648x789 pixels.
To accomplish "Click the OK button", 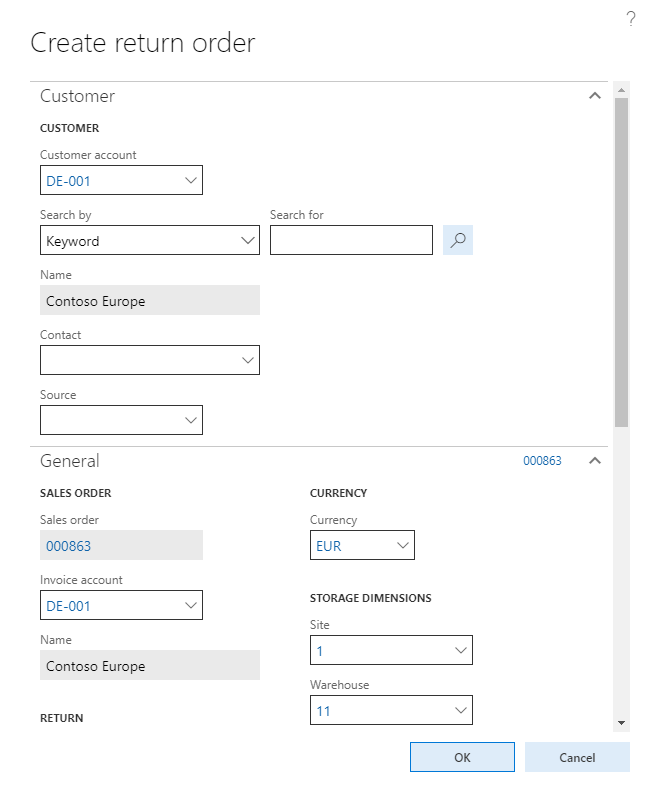I will [x=462, y=757].
